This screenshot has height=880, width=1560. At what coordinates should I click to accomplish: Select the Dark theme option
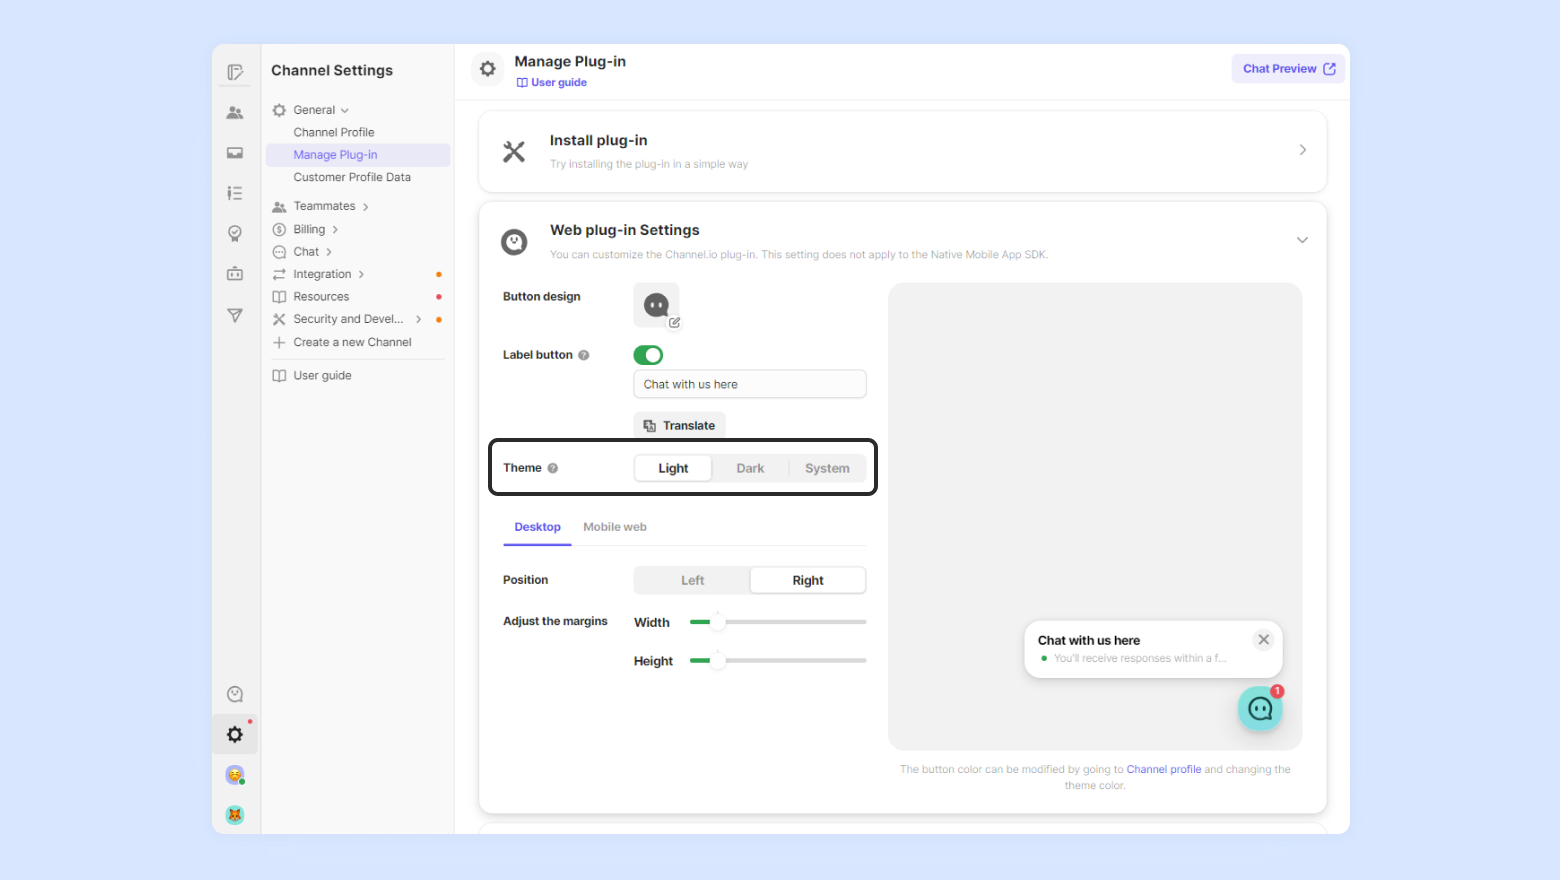[750, 468]
